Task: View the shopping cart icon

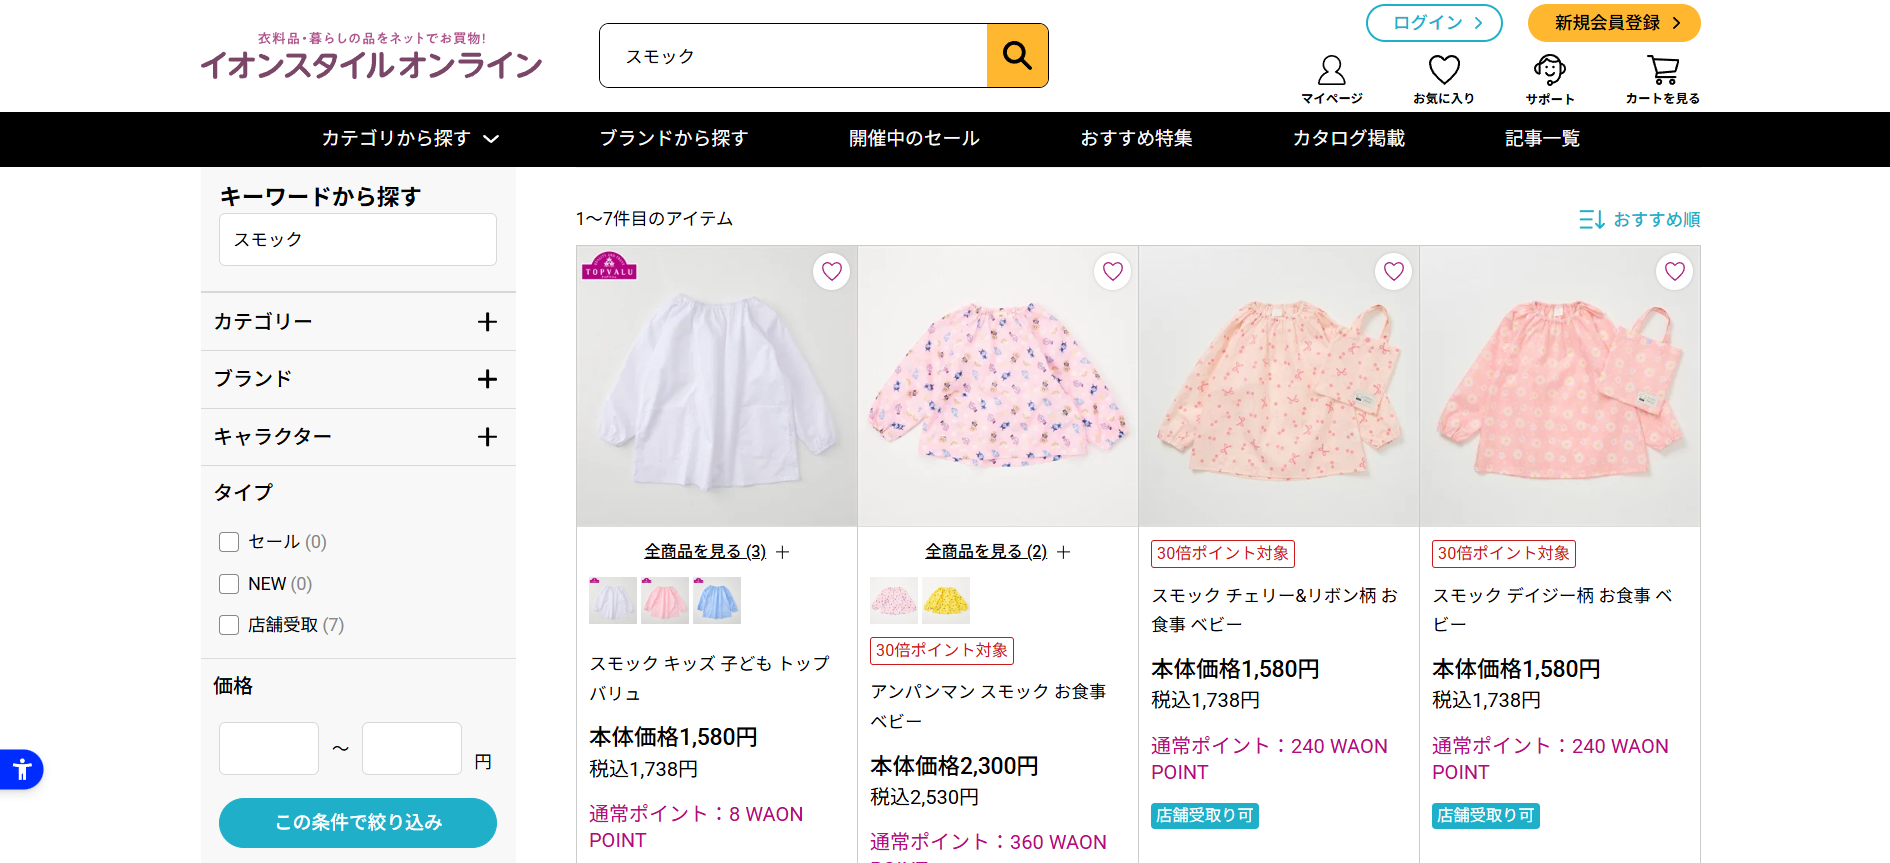Action: click(x=1662, y=79)
